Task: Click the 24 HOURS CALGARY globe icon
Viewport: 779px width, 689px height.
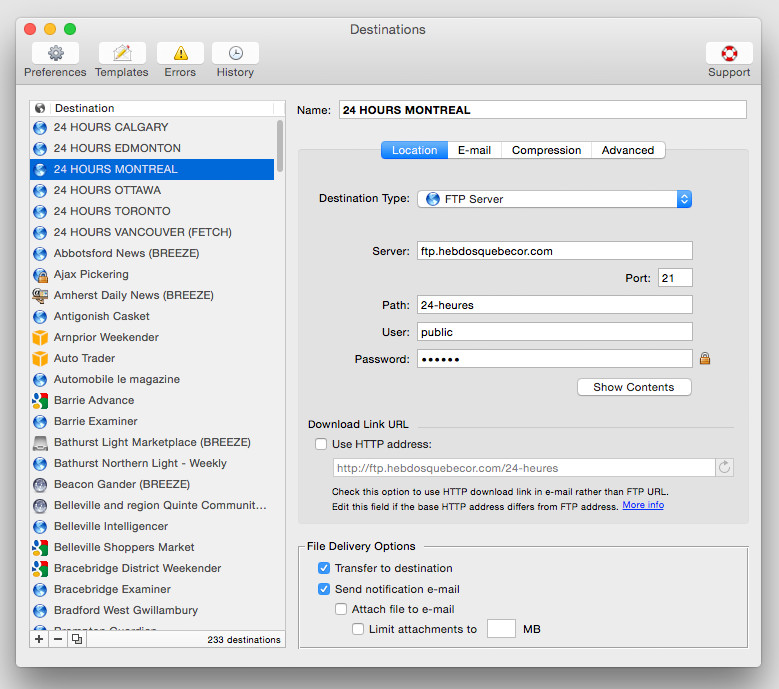Action: [x=40, y=128]
